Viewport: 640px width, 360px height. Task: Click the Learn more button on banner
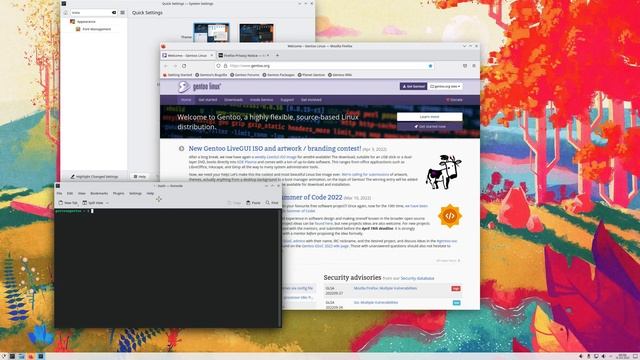coord(429,117)
